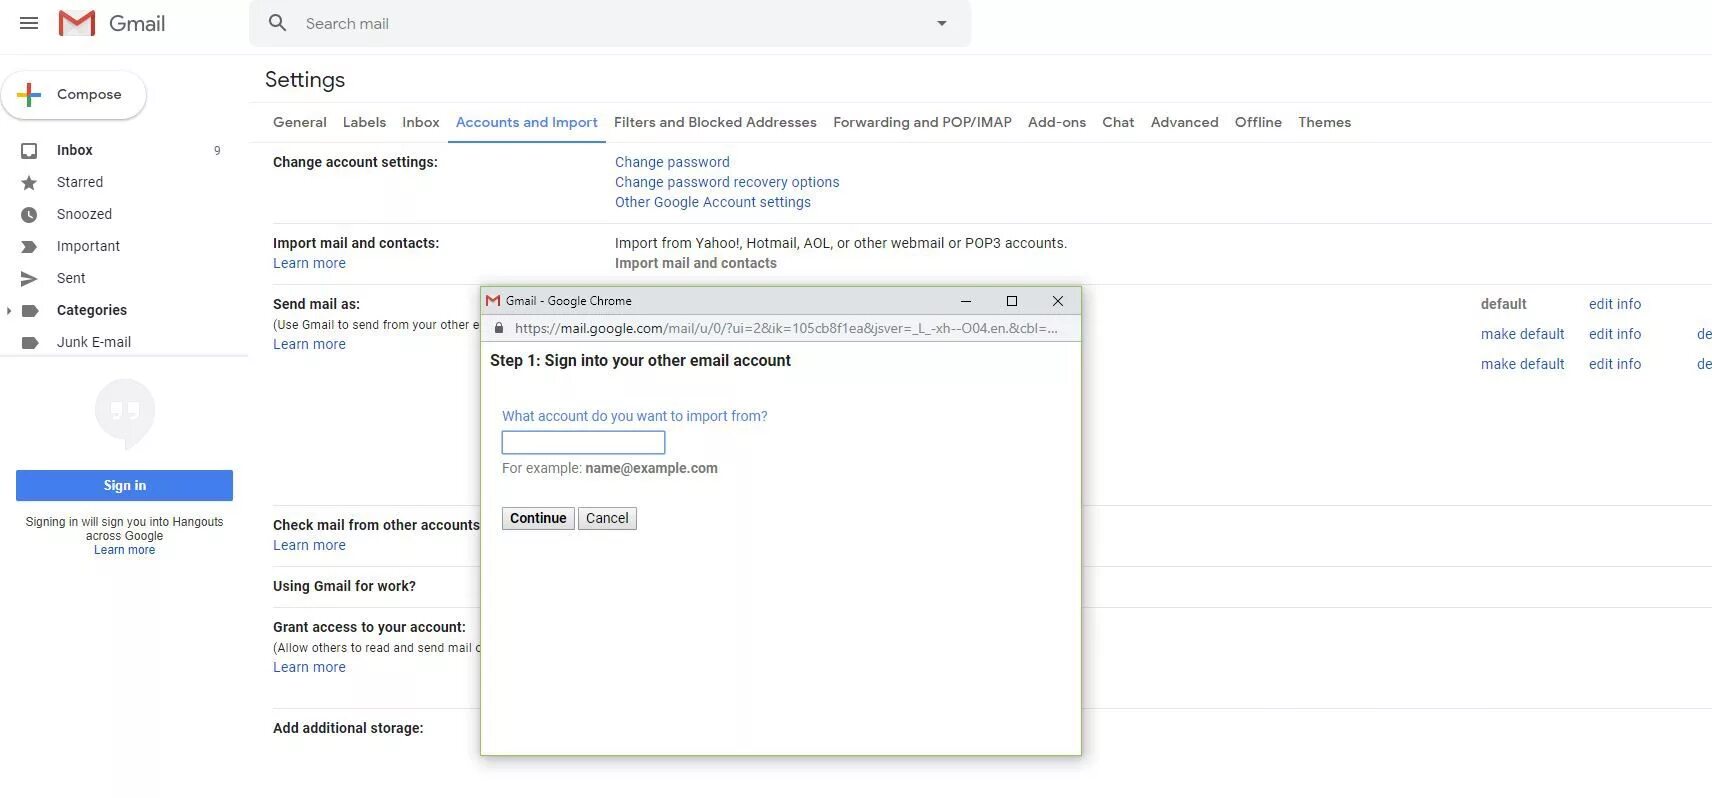Click Learn more under Hangouts sign in
This screenshot has width=1712, height=798.
tap(124, 550)
